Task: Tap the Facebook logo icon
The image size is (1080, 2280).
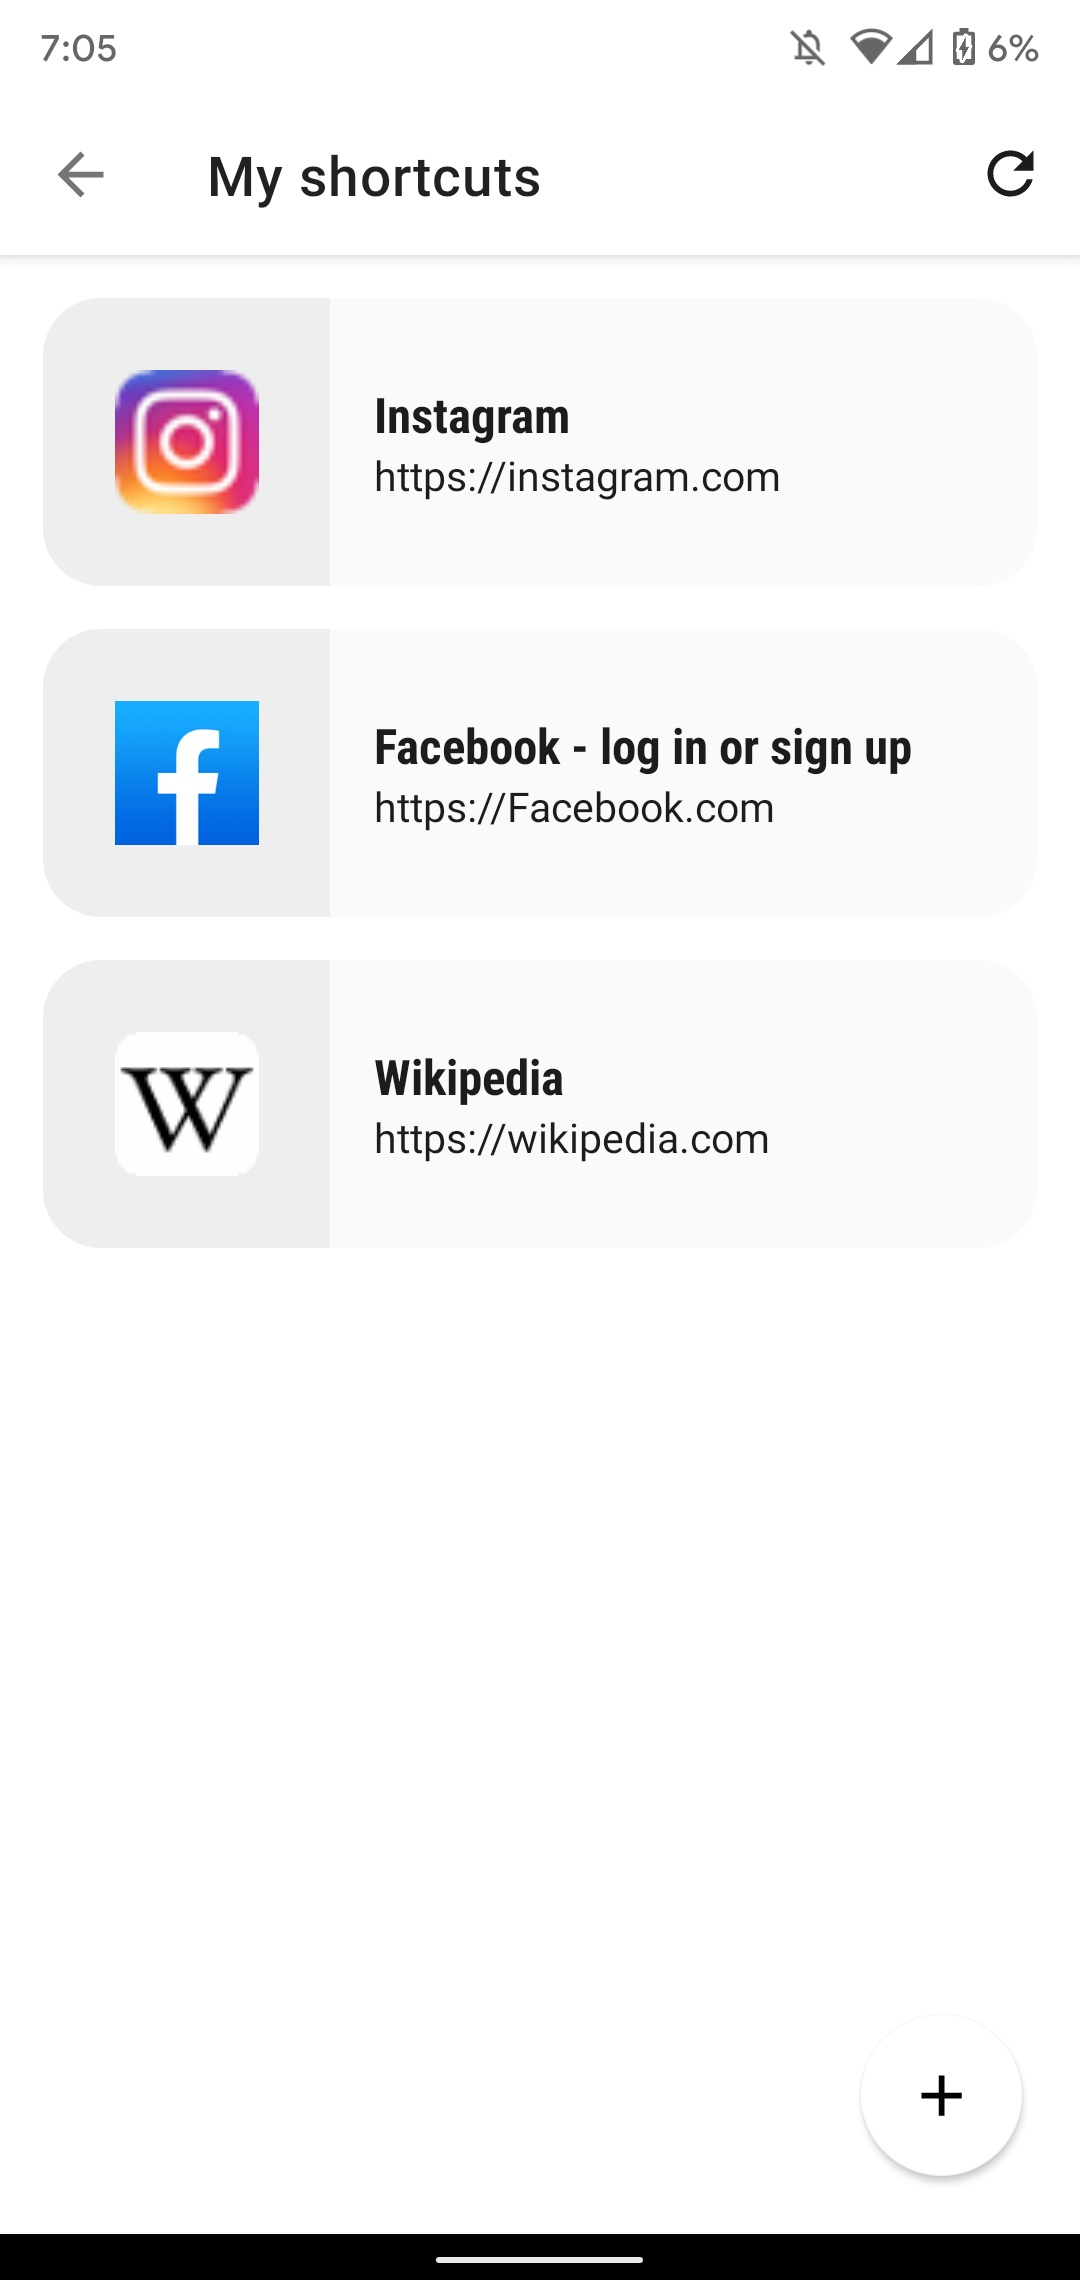Action: pos(187,773)
